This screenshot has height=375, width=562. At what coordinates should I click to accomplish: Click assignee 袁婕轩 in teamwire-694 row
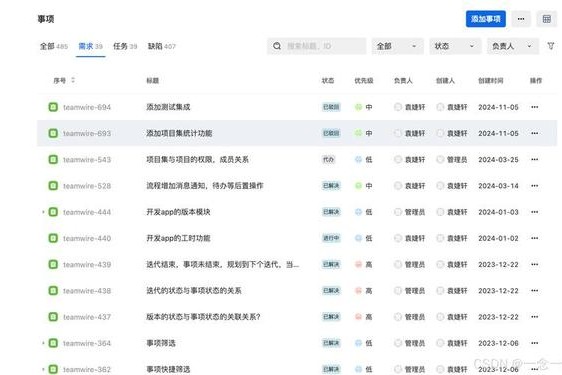coord(410,107)
